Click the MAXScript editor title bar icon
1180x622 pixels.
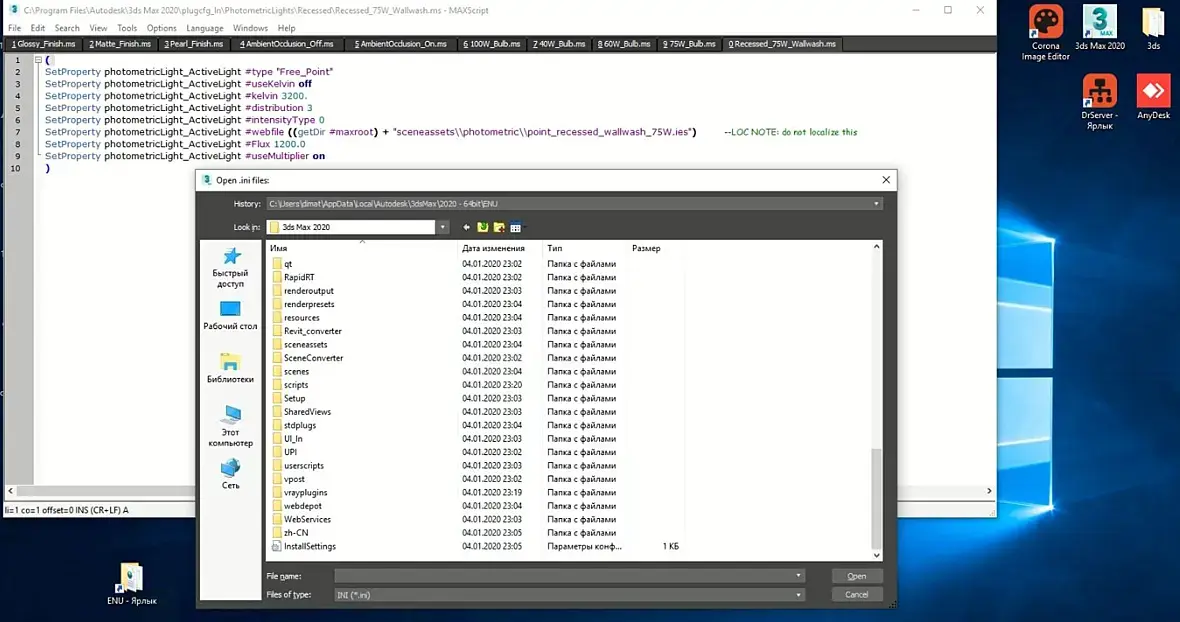[x=13, y=11]
